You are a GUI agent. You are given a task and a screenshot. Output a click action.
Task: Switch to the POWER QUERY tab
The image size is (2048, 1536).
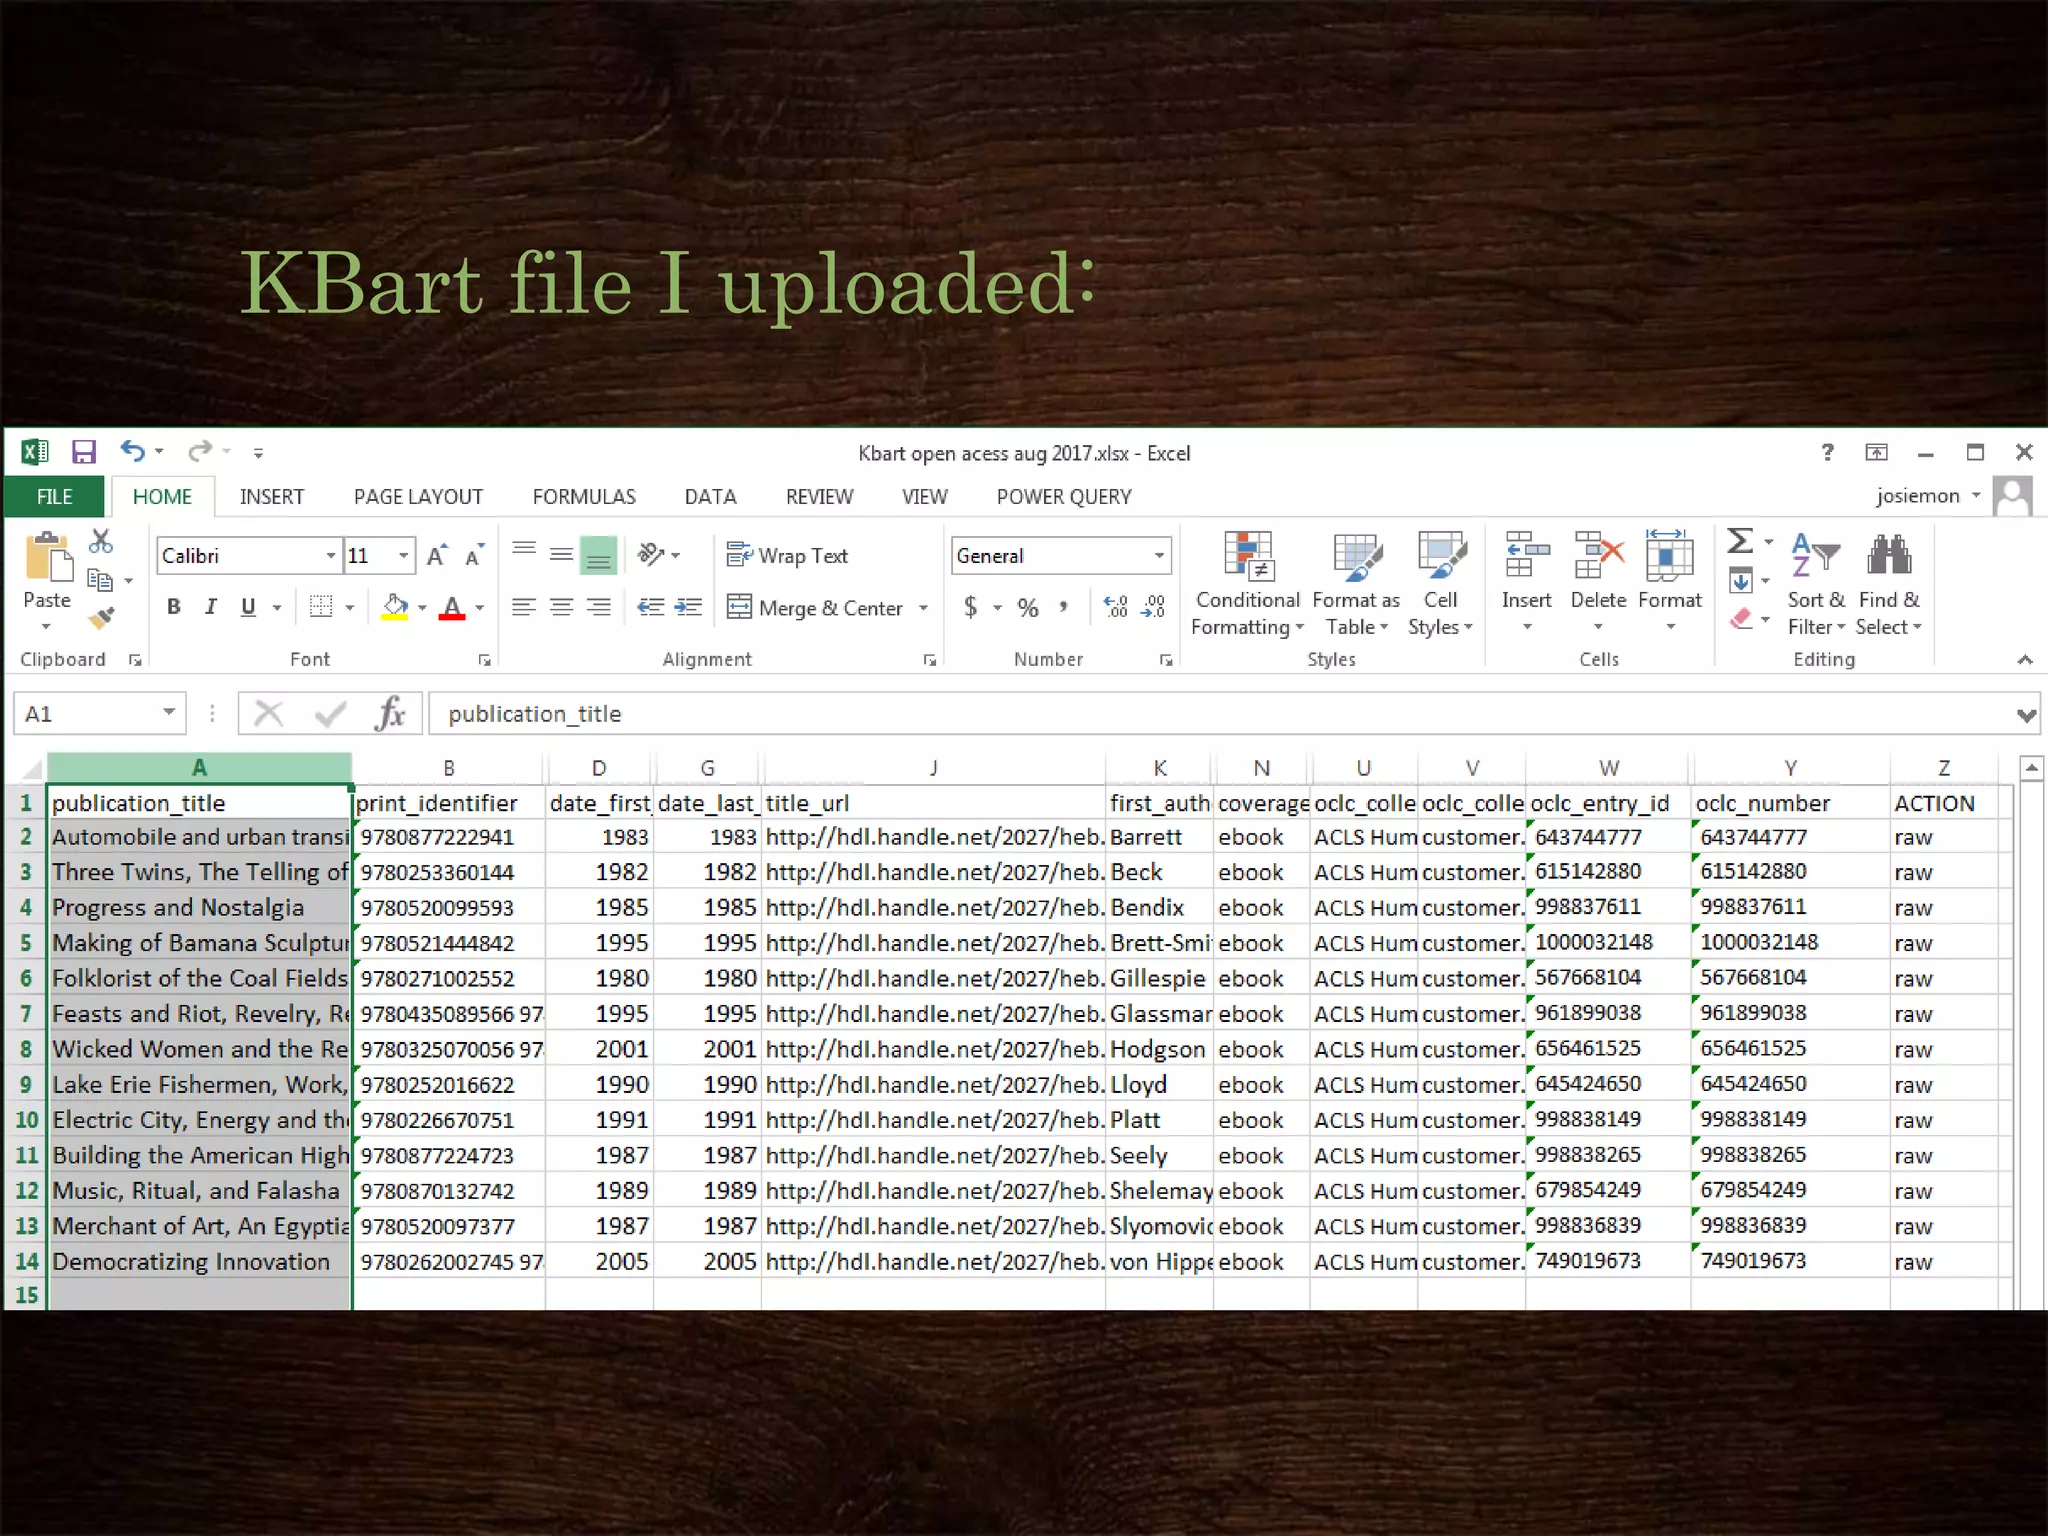(x=1064, y=497)
